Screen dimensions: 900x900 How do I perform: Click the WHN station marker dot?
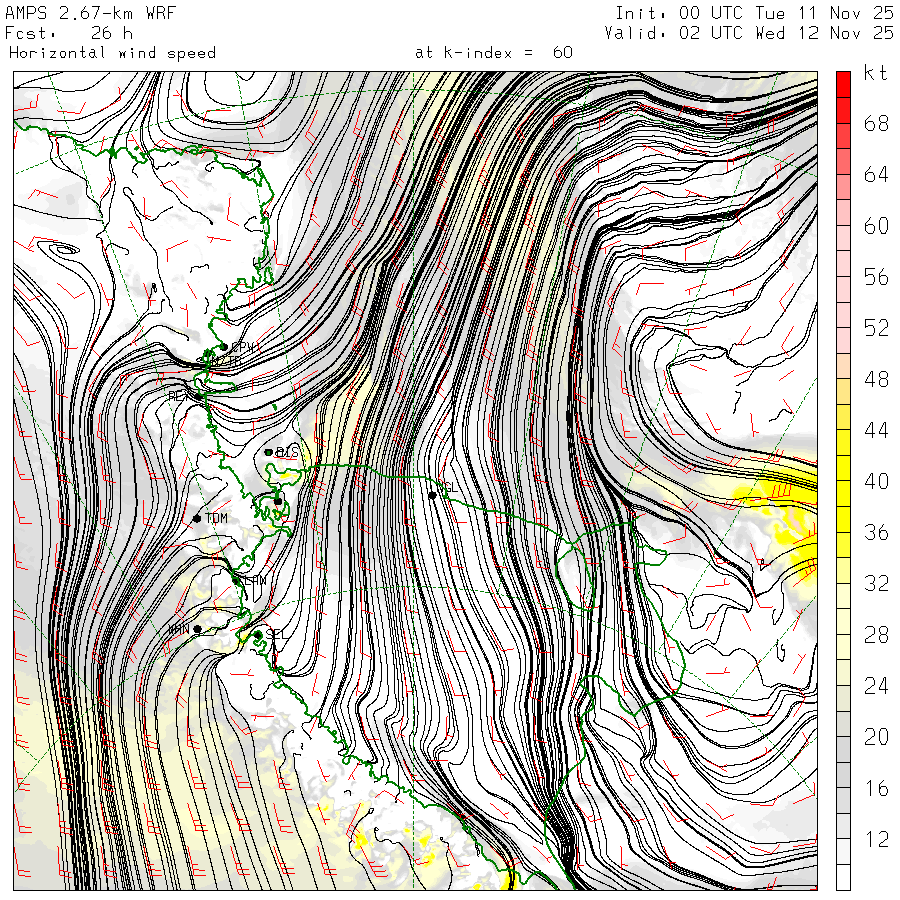pyautogui.click(x=198, y=628)
